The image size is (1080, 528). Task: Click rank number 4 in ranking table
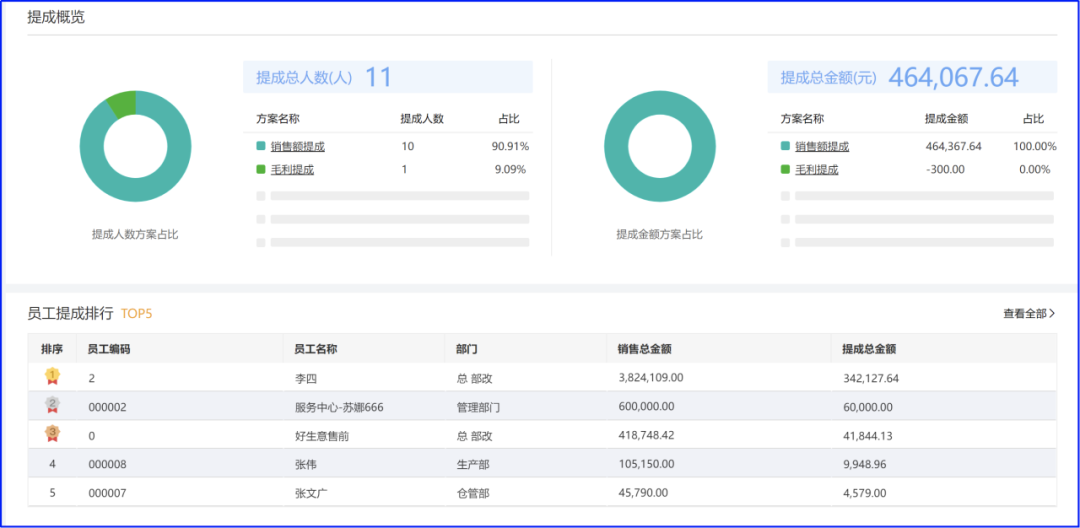click(52, 465)
